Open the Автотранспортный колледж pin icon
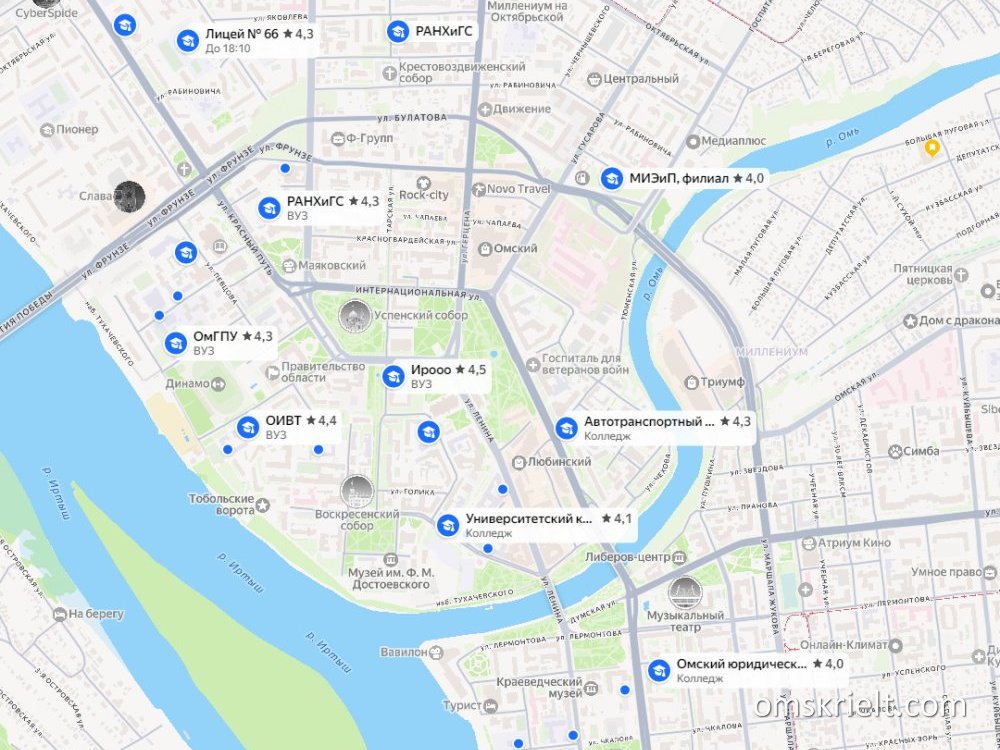This screenshot has width=1000, height=750. (x=566, y=429)
